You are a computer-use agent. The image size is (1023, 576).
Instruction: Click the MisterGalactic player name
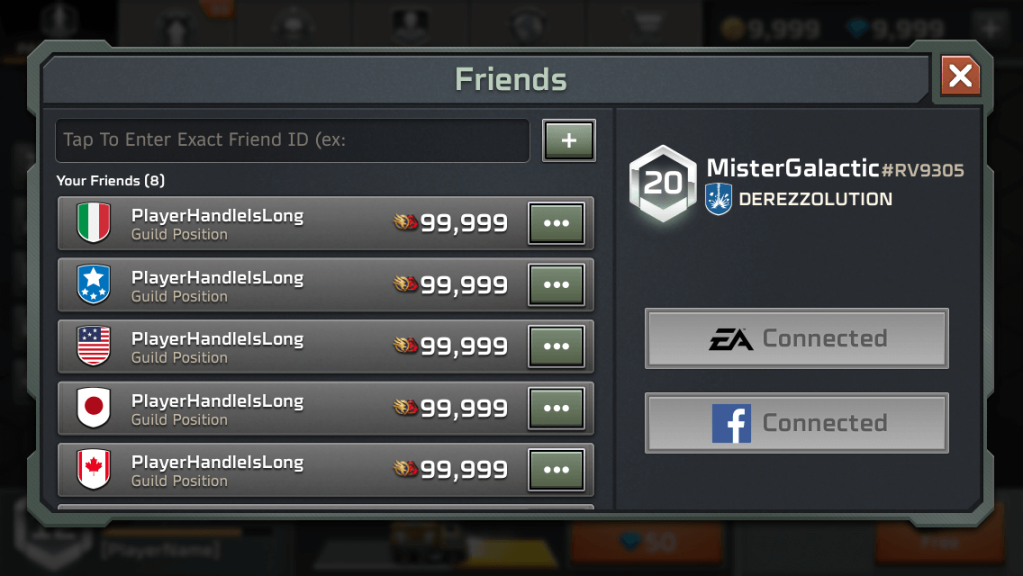[x=793, y=168]
